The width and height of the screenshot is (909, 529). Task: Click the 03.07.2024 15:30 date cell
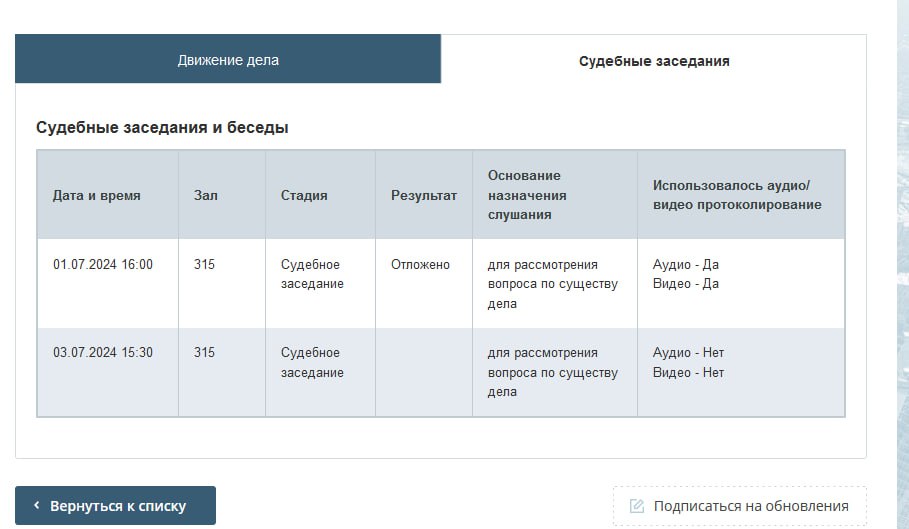click(x=103, y=353)
